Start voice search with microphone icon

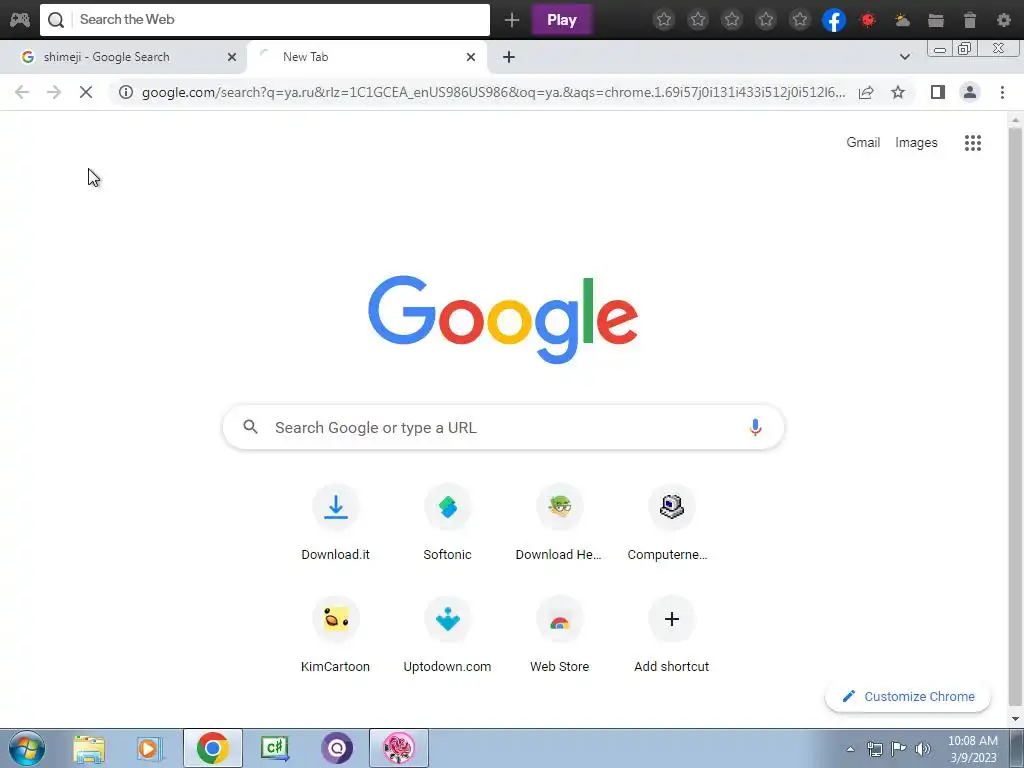(x=755, y=427)
